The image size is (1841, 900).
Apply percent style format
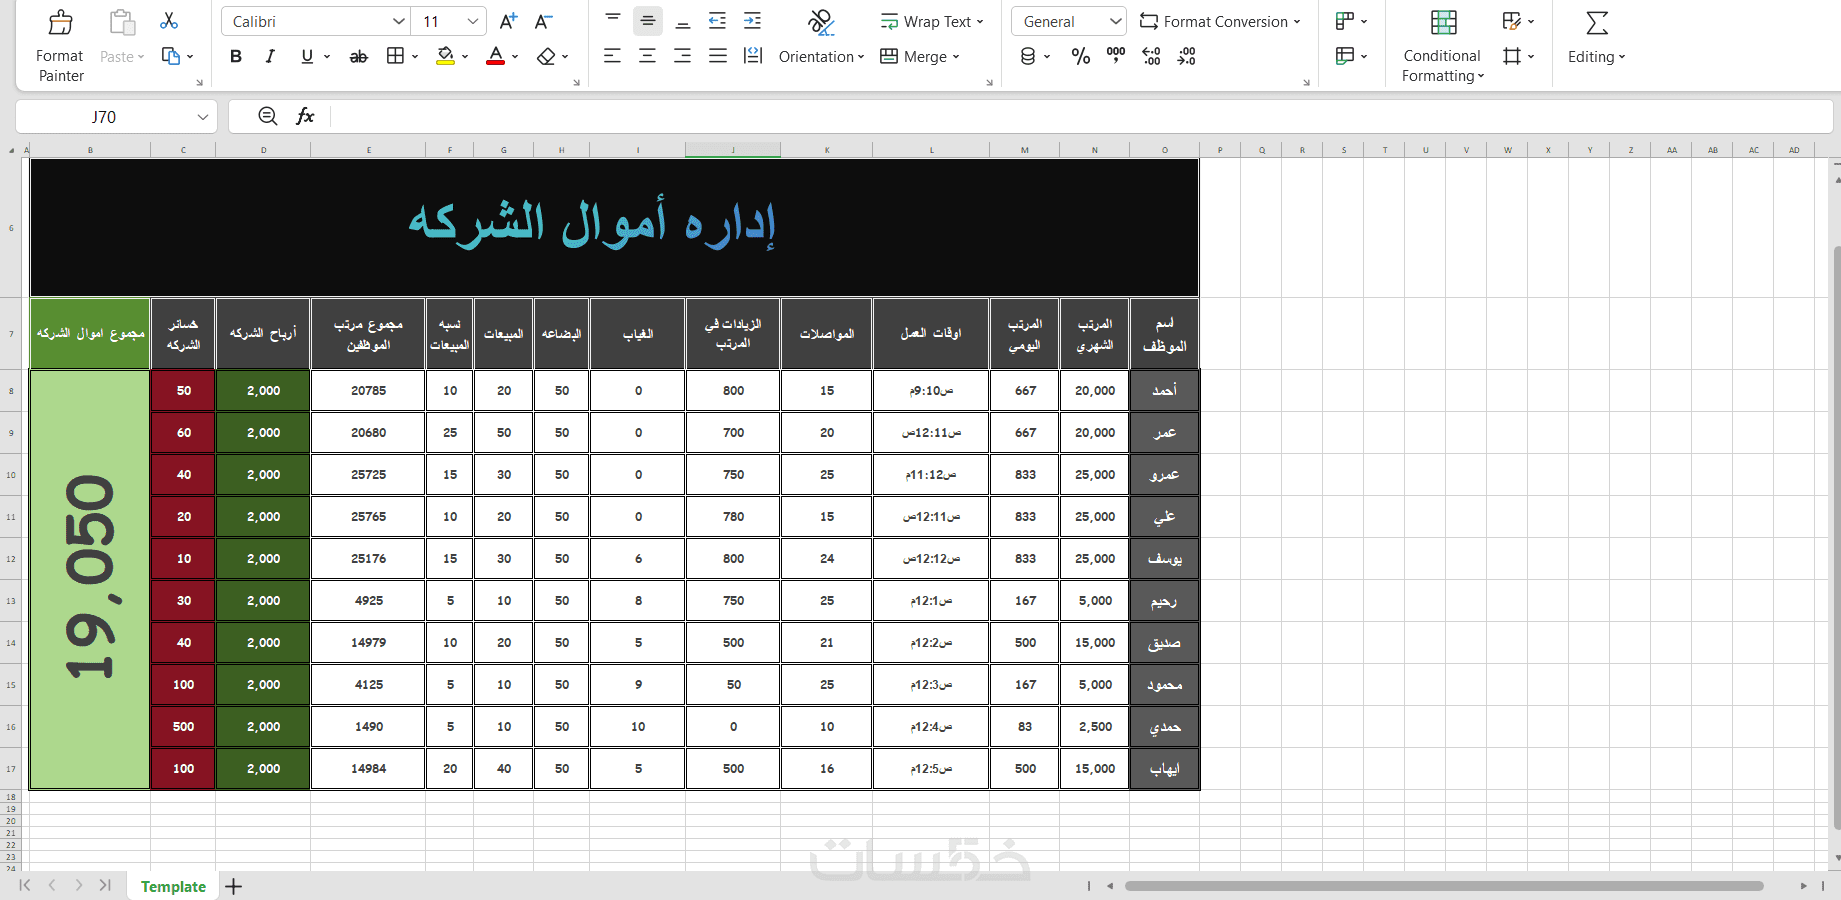1081,57
